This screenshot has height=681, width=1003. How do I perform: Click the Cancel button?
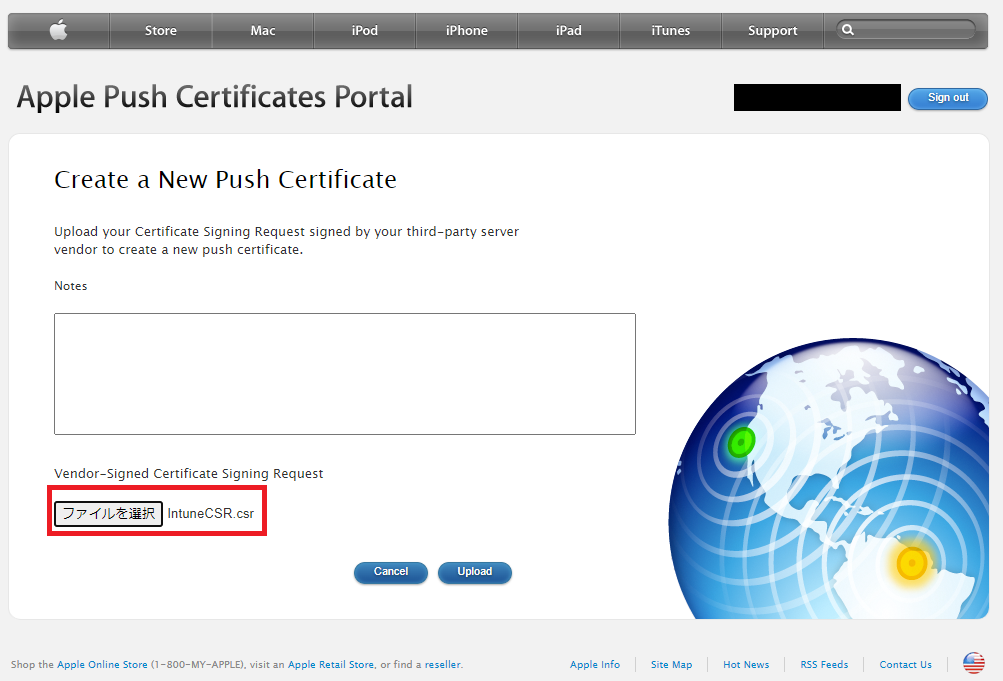click(391, 572)
